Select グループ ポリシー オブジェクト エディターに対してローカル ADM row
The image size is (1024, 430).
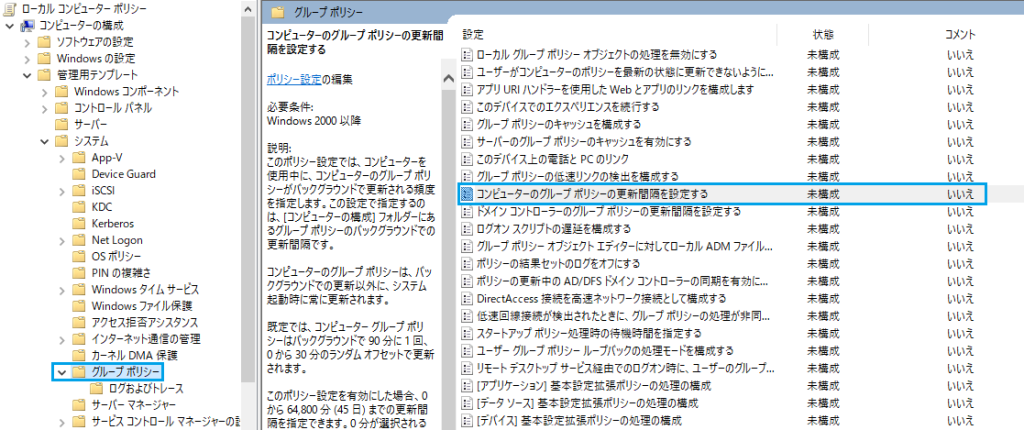[x=721, y=246]
